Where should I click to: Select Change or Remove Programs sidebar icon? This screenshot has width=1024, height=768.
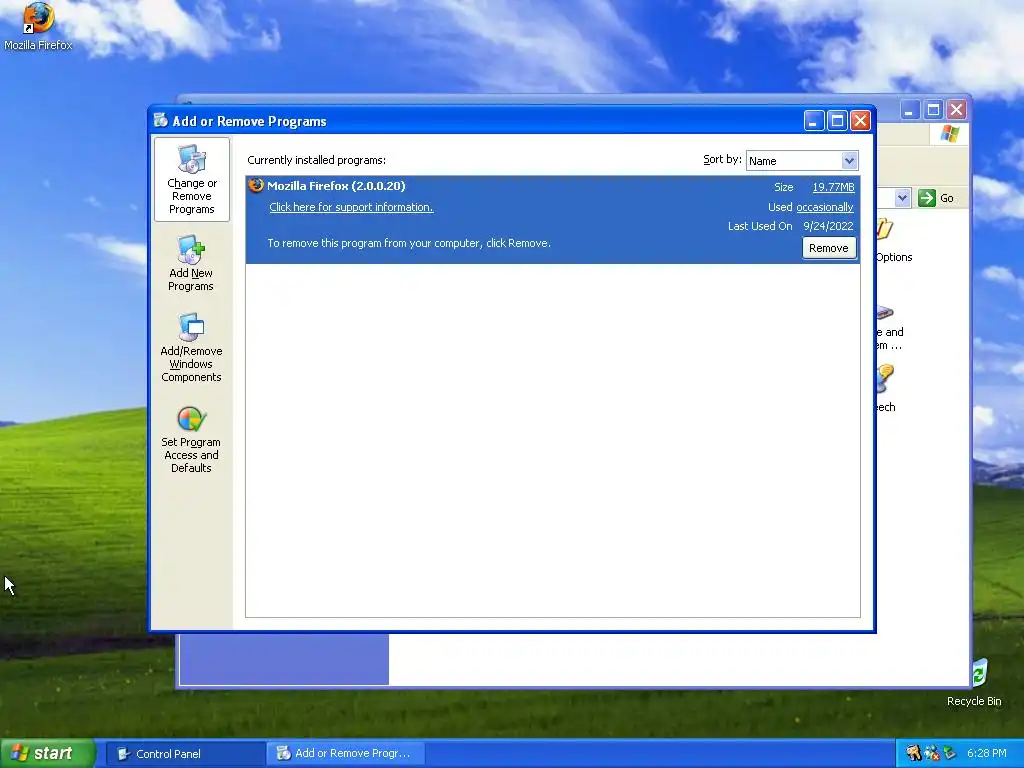click(x=191, y=180)
